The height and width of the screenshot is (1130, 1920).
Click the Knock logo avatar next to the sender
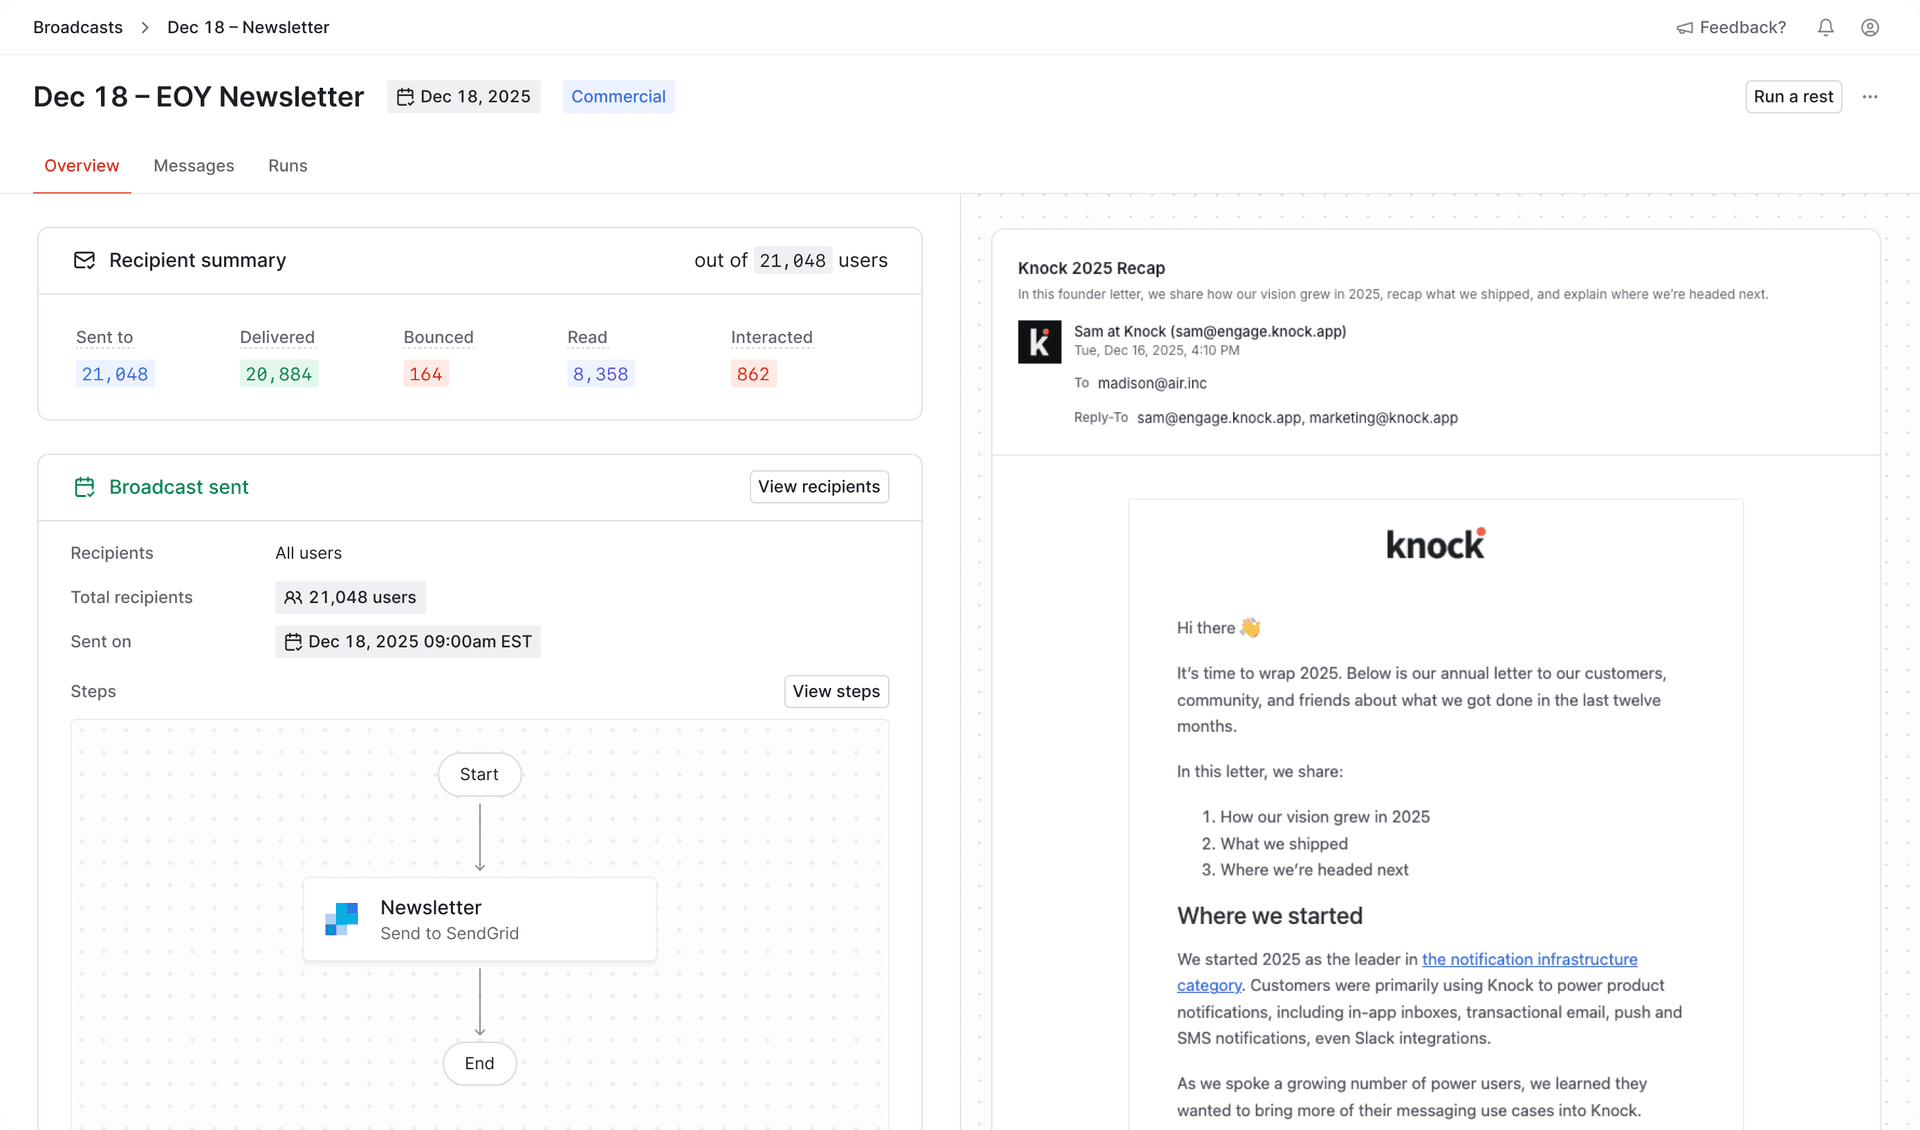pyautogui.click(x=1039, y=341)
